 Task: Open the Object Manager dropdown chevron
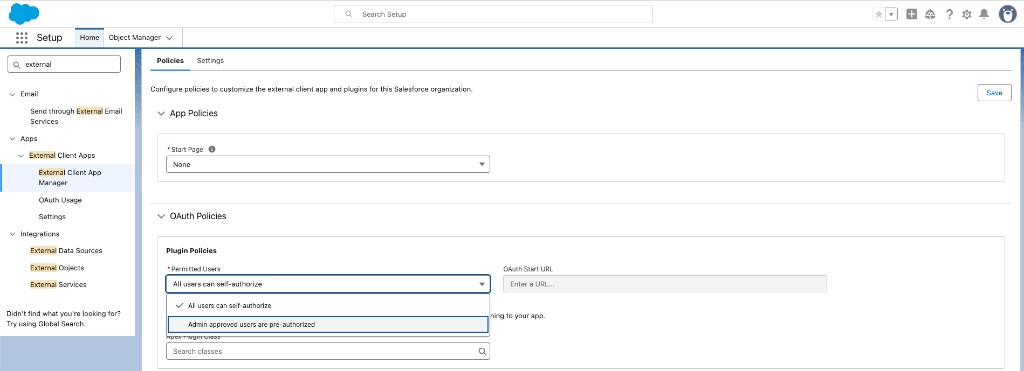click(170, 38)
